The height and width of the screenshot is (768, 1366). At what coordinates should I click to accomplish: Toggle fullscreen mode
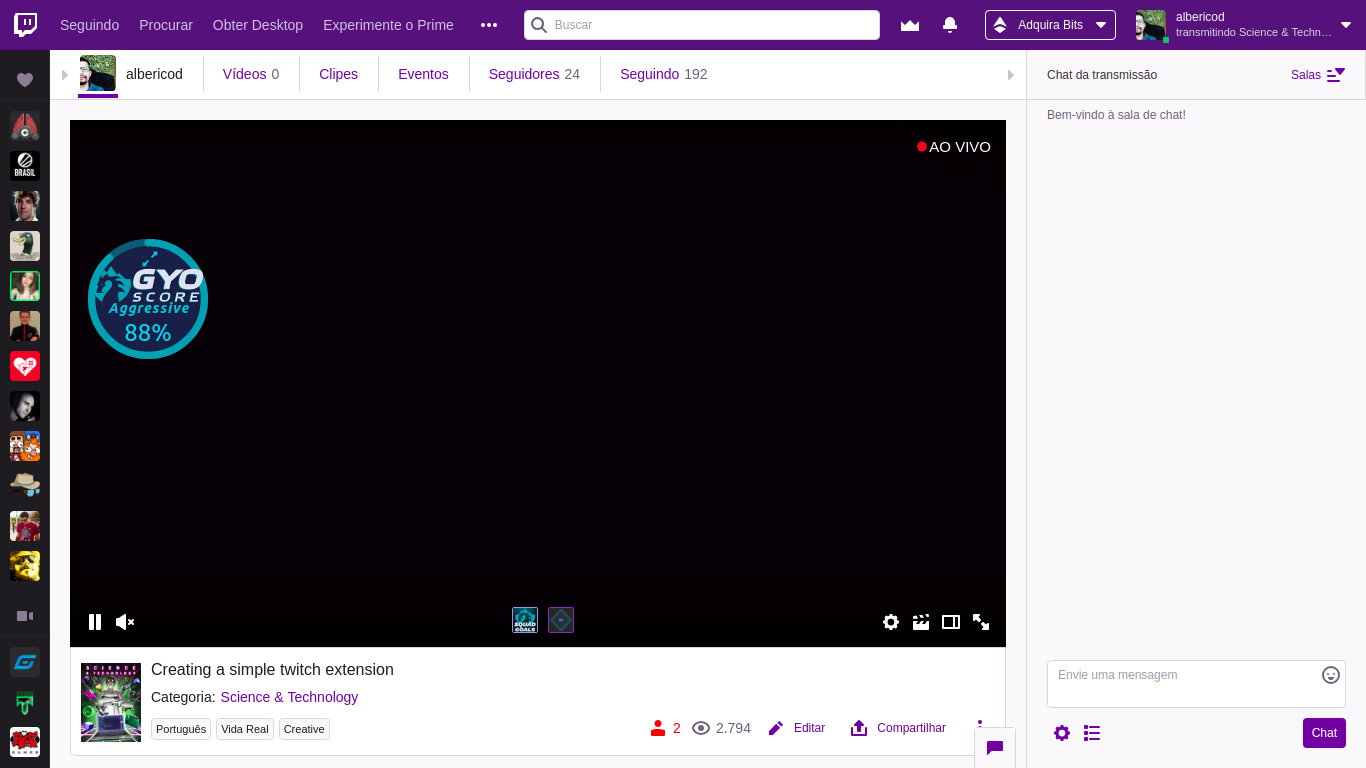(981, 622)
